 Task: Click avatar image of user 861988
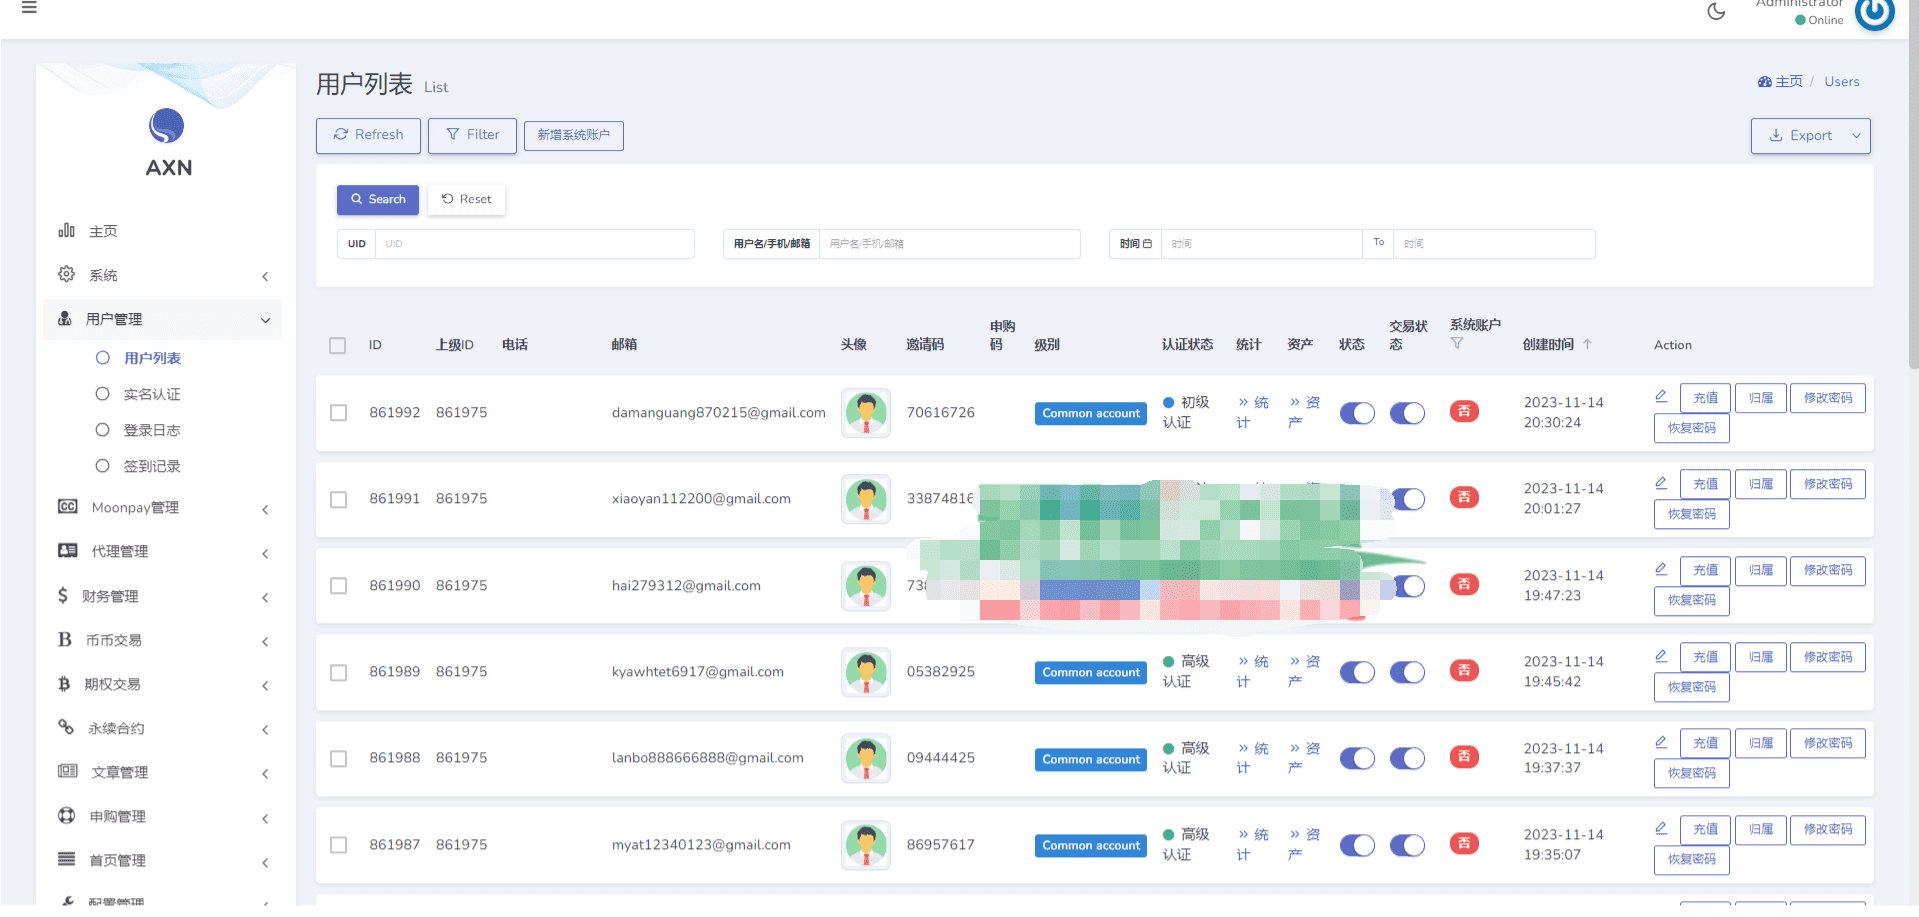click(866, 758)
